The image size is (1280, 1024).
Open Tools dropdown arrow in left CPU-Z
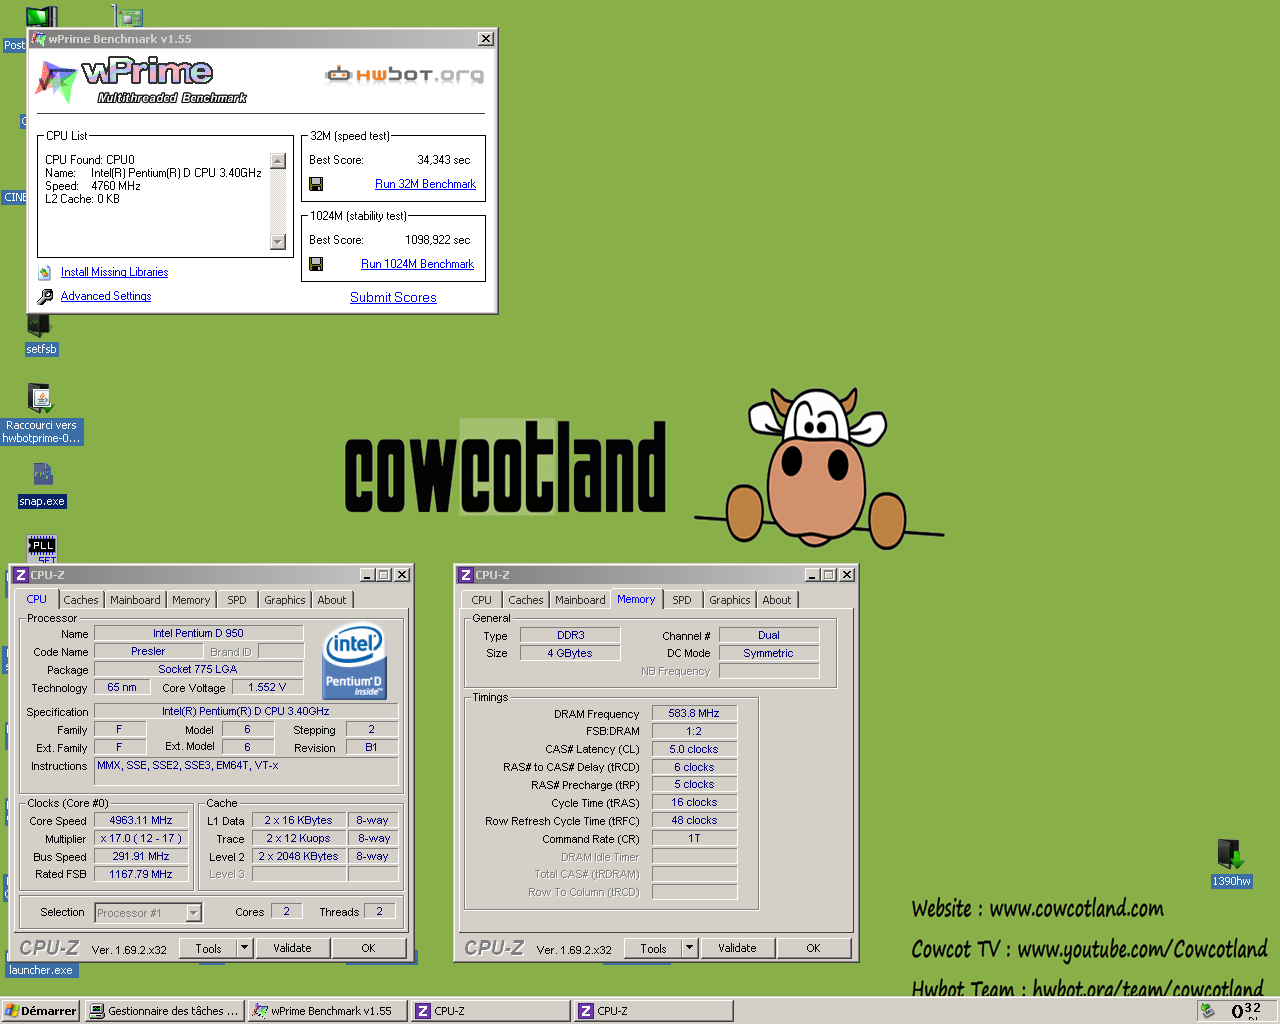click(244, 948)
